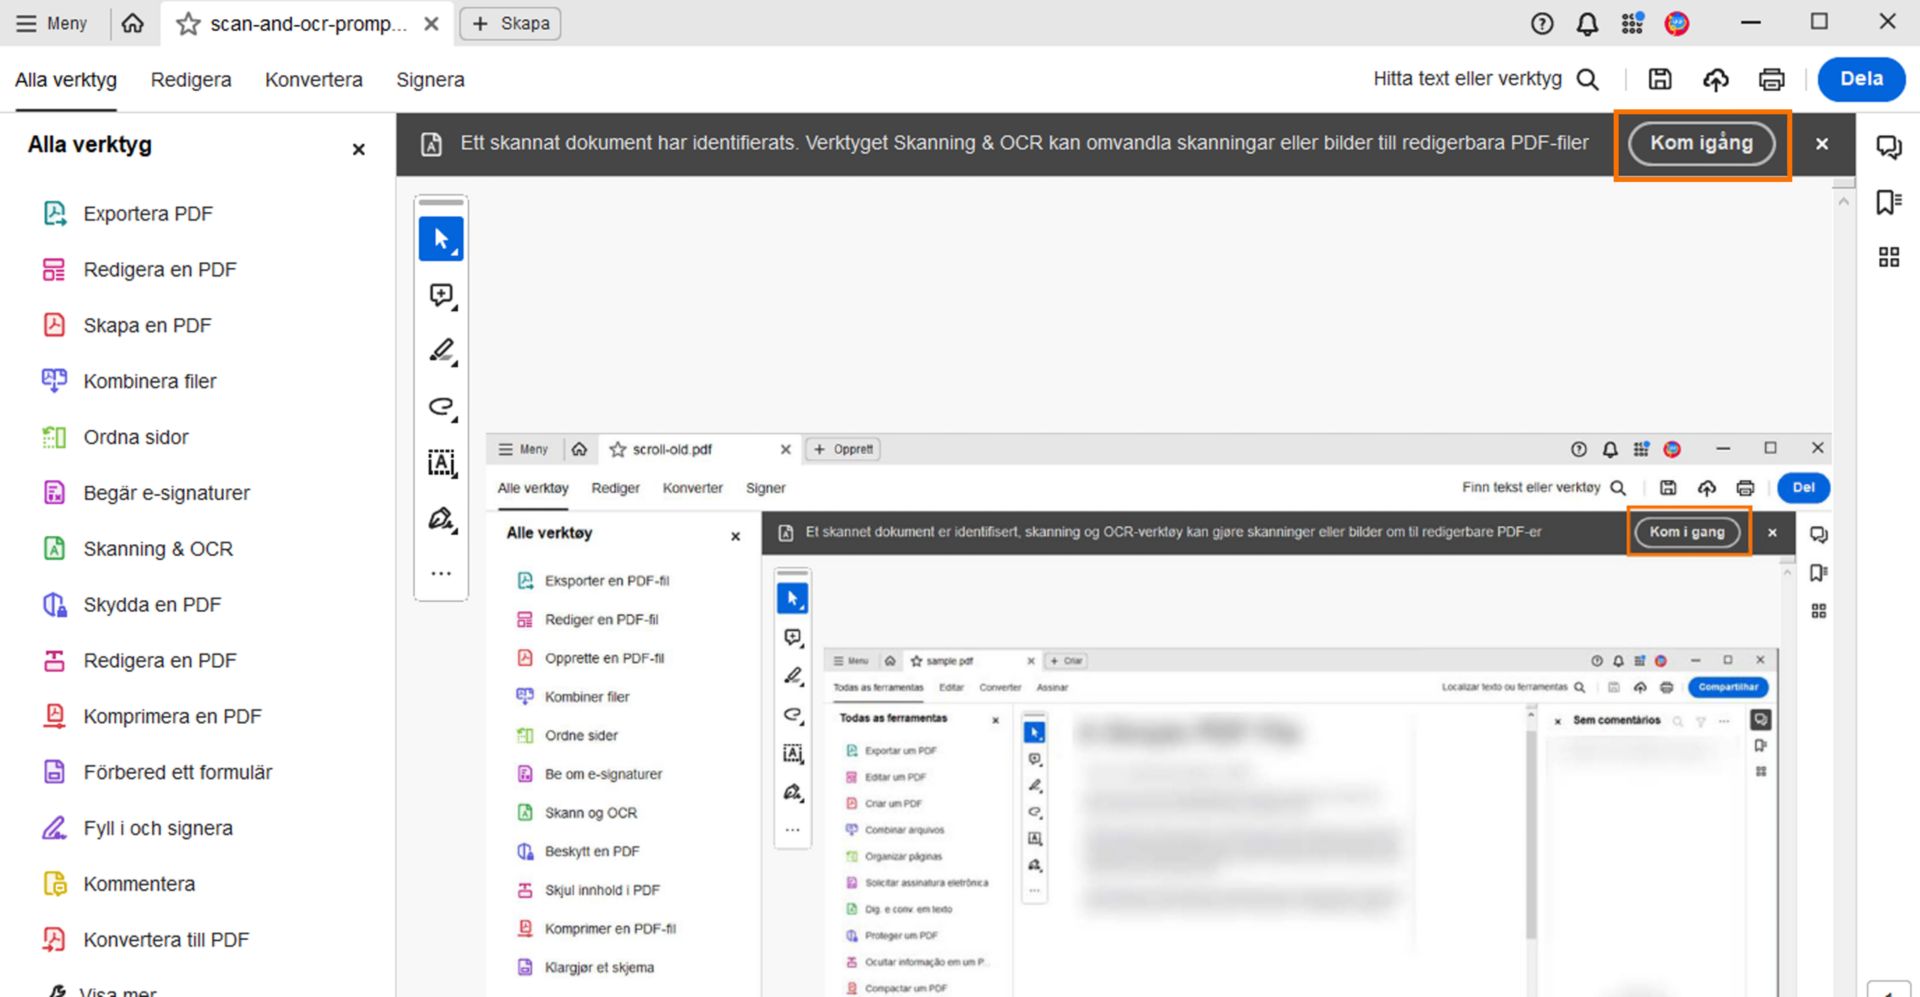
Task: Open the Bookmarks pane from right rail
Action: [x=1888, y=202]
